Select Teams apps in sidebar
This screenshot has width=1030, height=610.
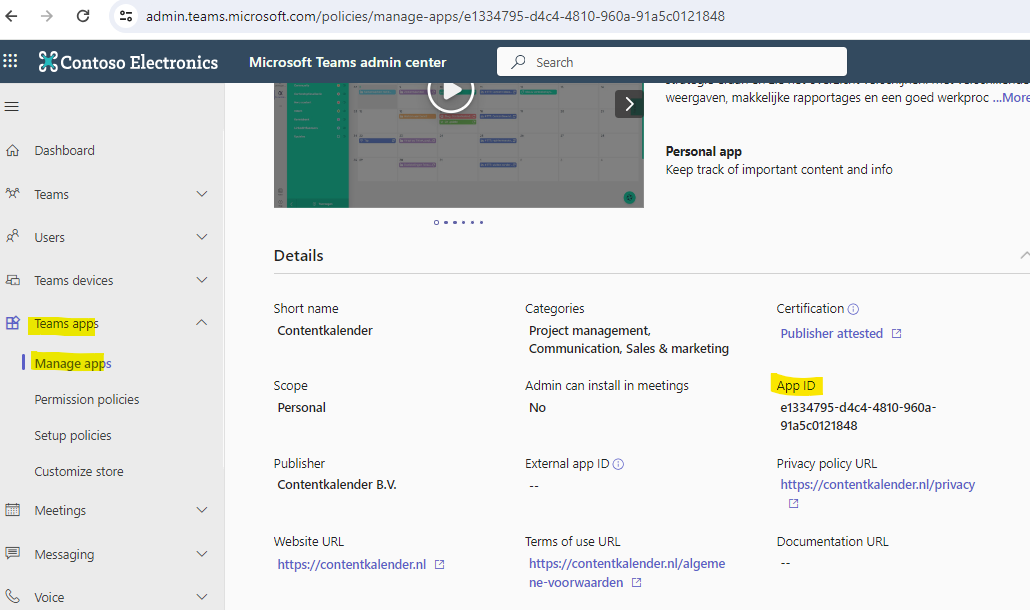[x=66, y=324]
